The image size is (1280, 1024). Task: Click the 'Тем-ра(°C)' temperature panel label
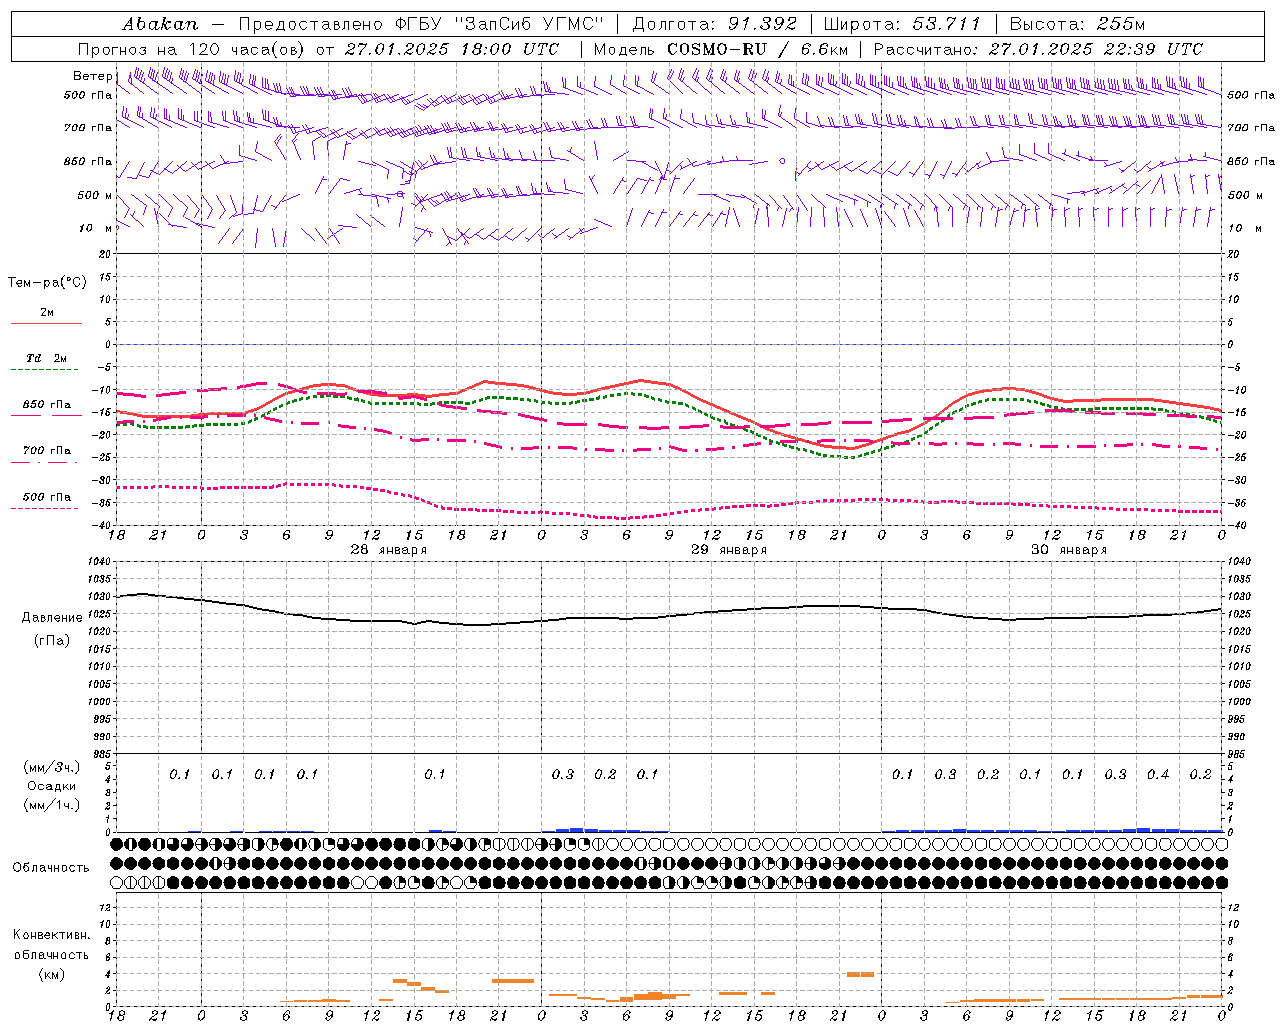(47, 283)
